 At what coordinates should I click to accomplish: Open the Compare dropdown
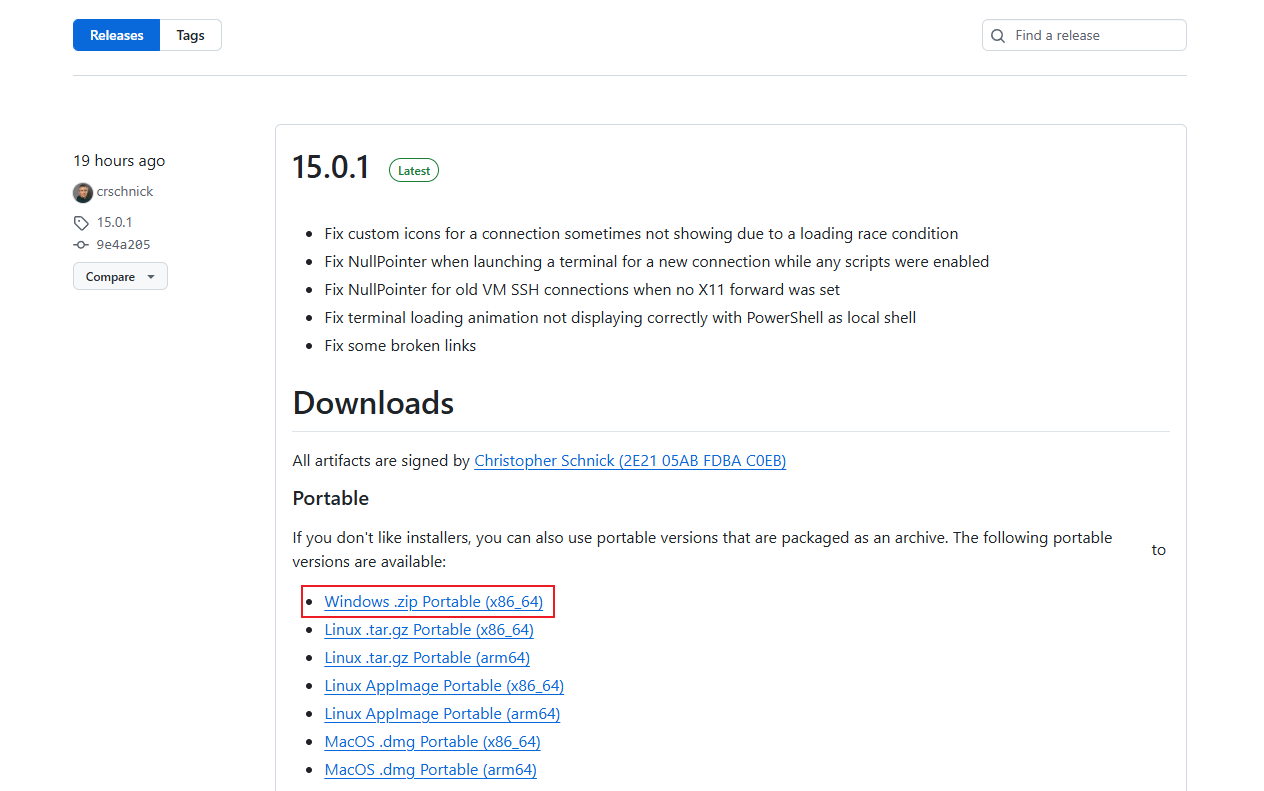click(x=120, y=277)
